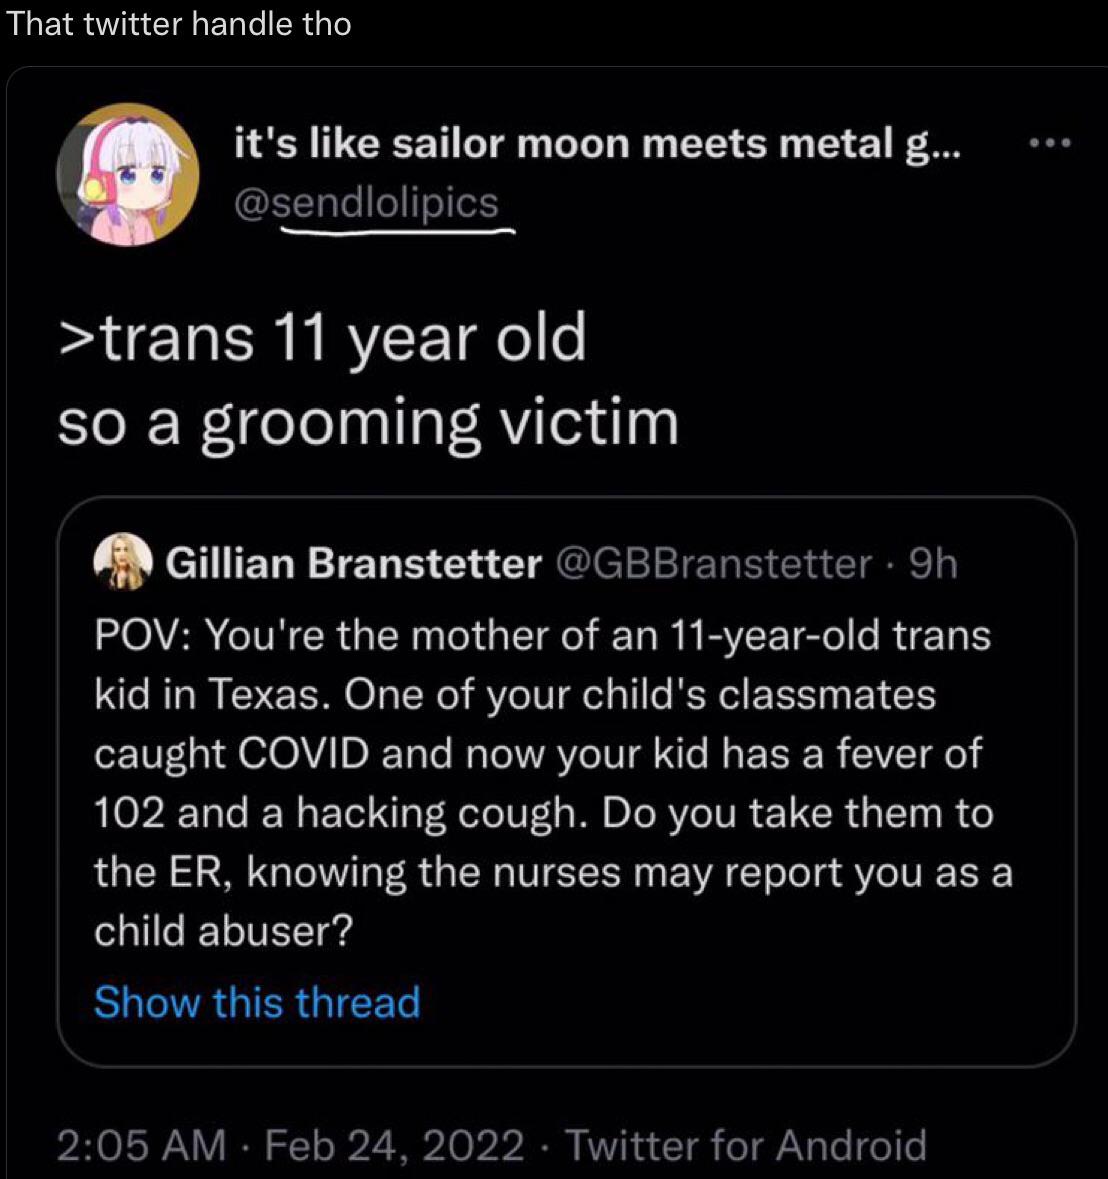This screenshot has width=1108, height=1179.
Task: Click the word "COVID" in the quoted tweet
Action: (x=311, y=753)
